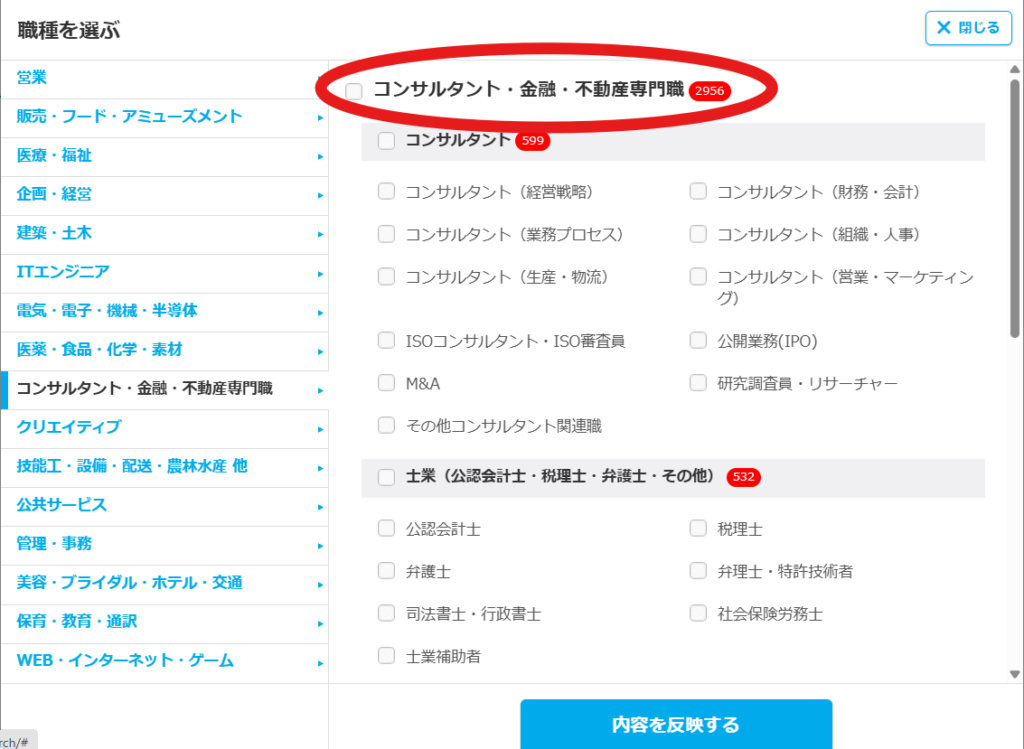Click the red 2956 count badge
1024x749 pixels.
point(709,91)
